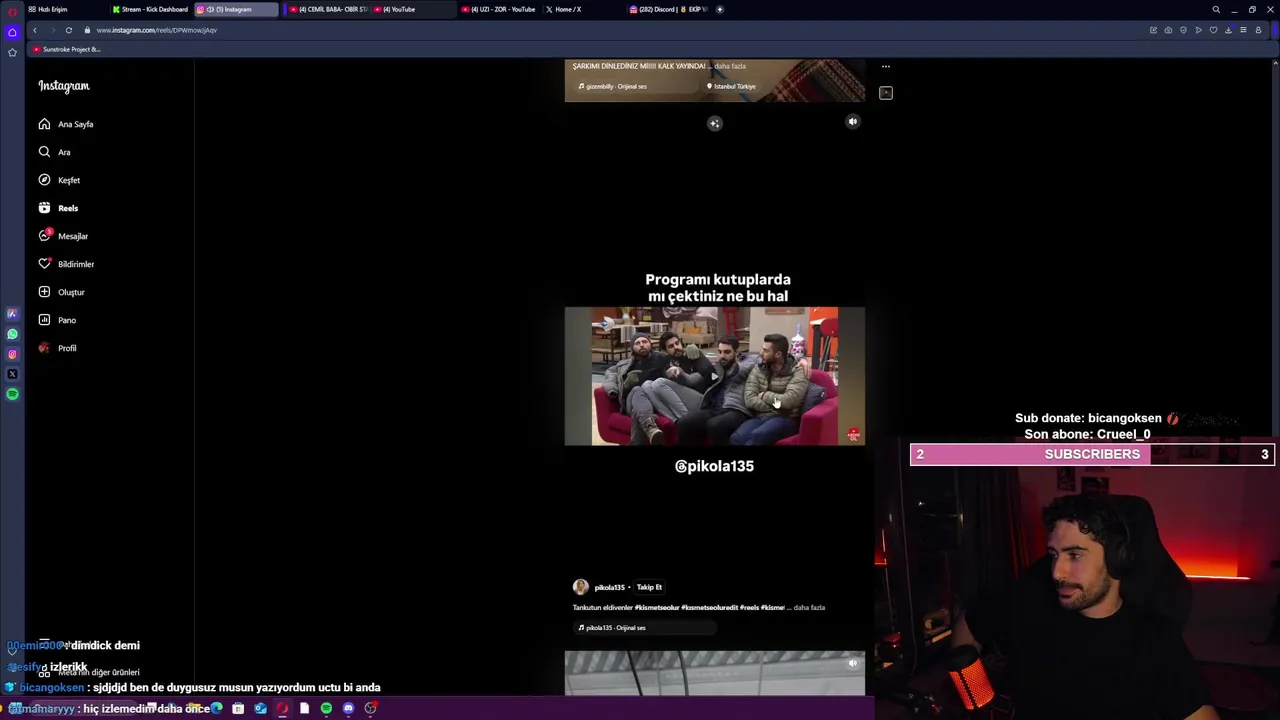Viewport: 1280px width, 720px height.
Task: Open the file document taskbar icon
Action: click(304, 708)
